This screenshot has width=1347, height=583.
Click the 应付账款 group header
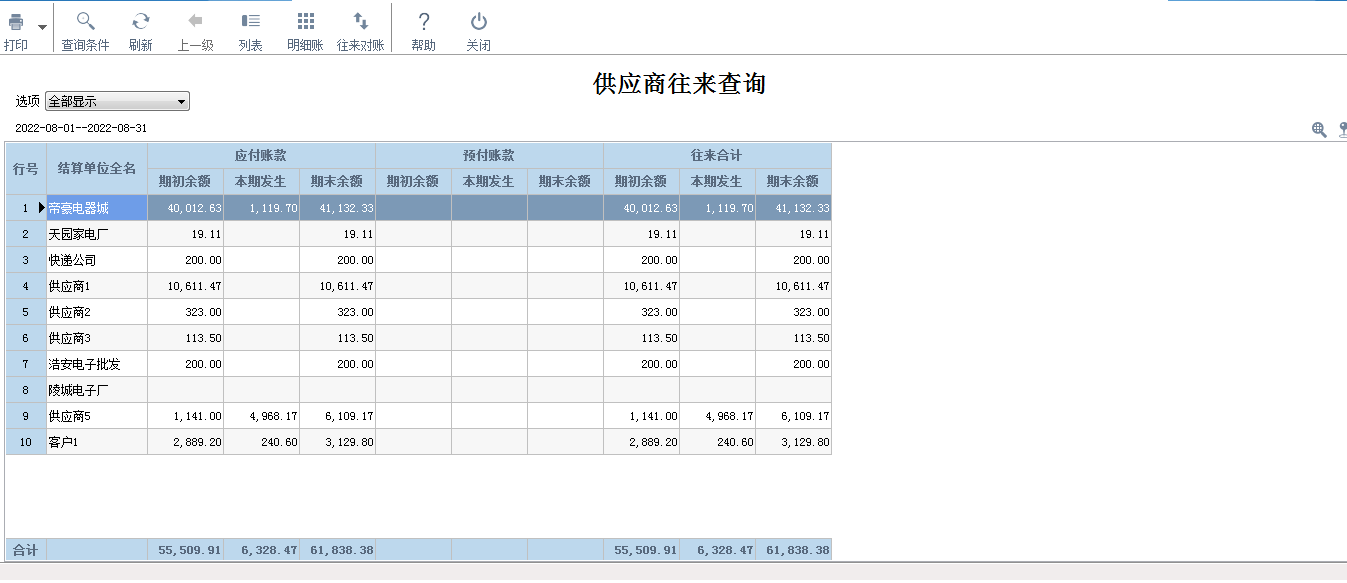pos(261,155)
